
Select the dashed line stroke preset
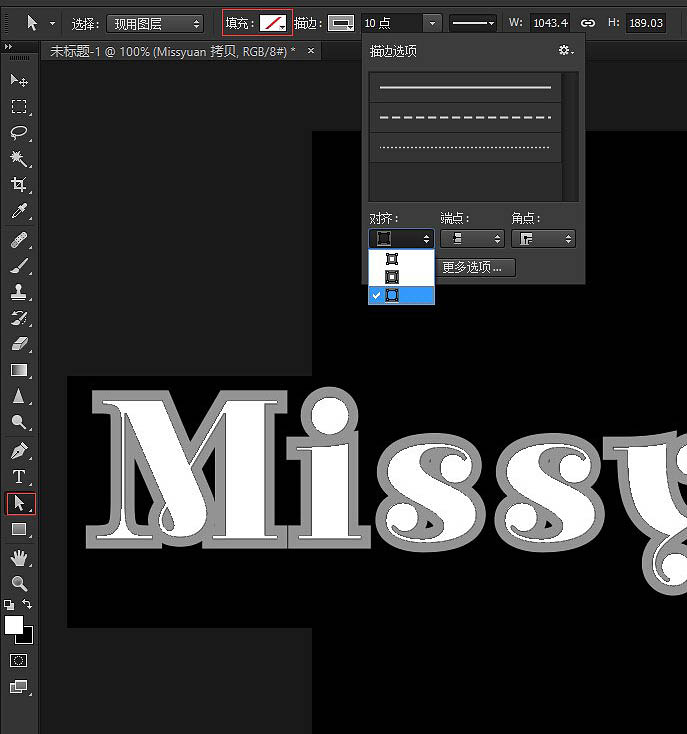pos(465,117)
